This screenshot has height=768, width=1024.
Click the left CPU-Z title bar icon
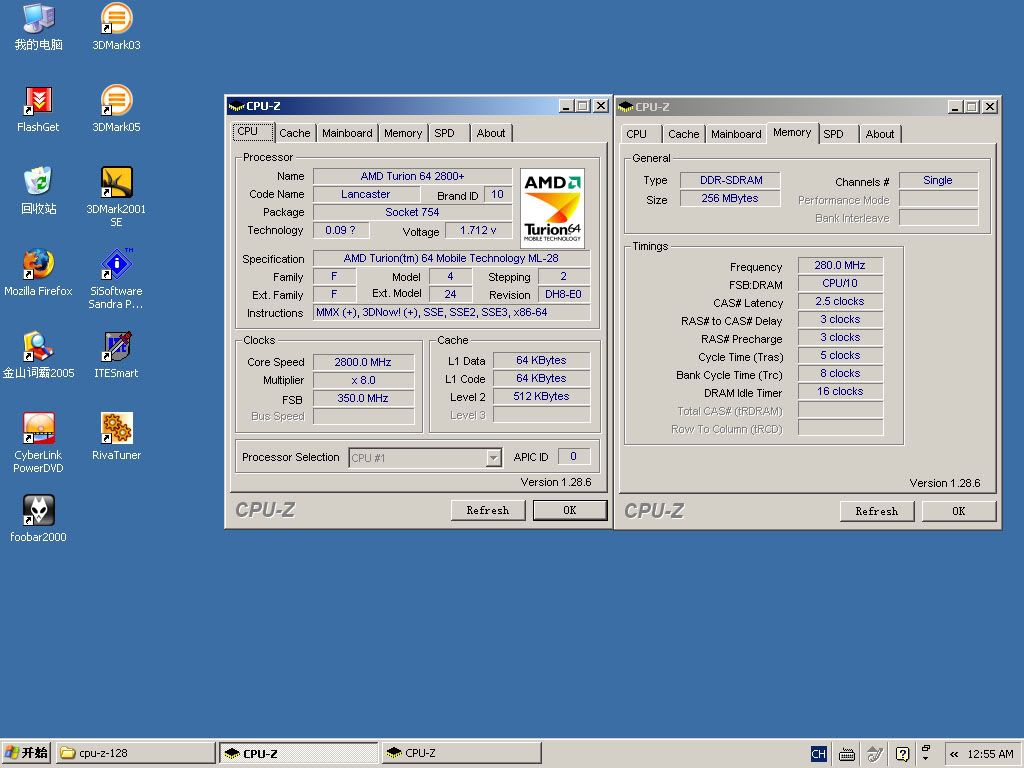(x=236, y=106)
